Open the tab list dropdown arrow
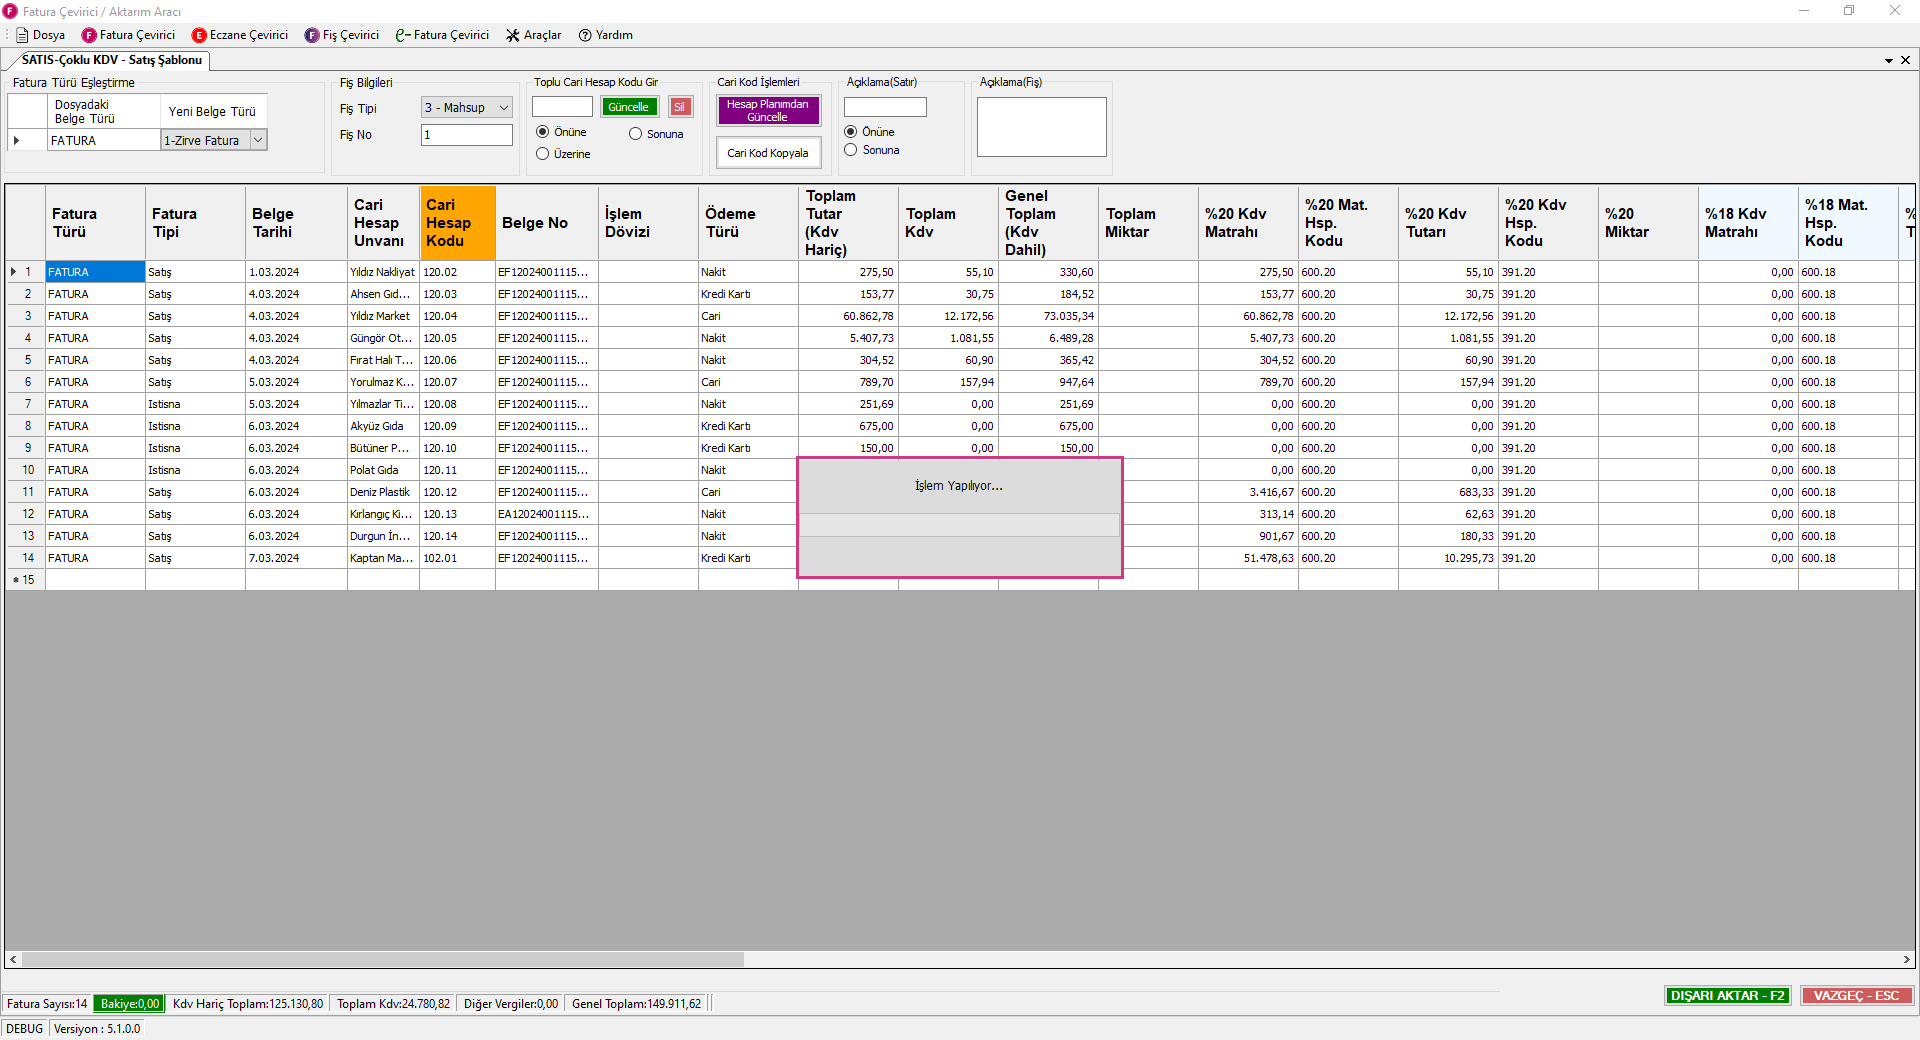 [x=1889, y=61]
